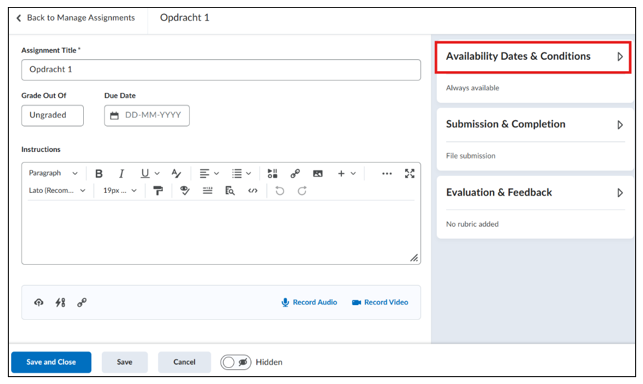
Task: Apply underline formatting
Action: pyautogui.click(x=145, y=174)
